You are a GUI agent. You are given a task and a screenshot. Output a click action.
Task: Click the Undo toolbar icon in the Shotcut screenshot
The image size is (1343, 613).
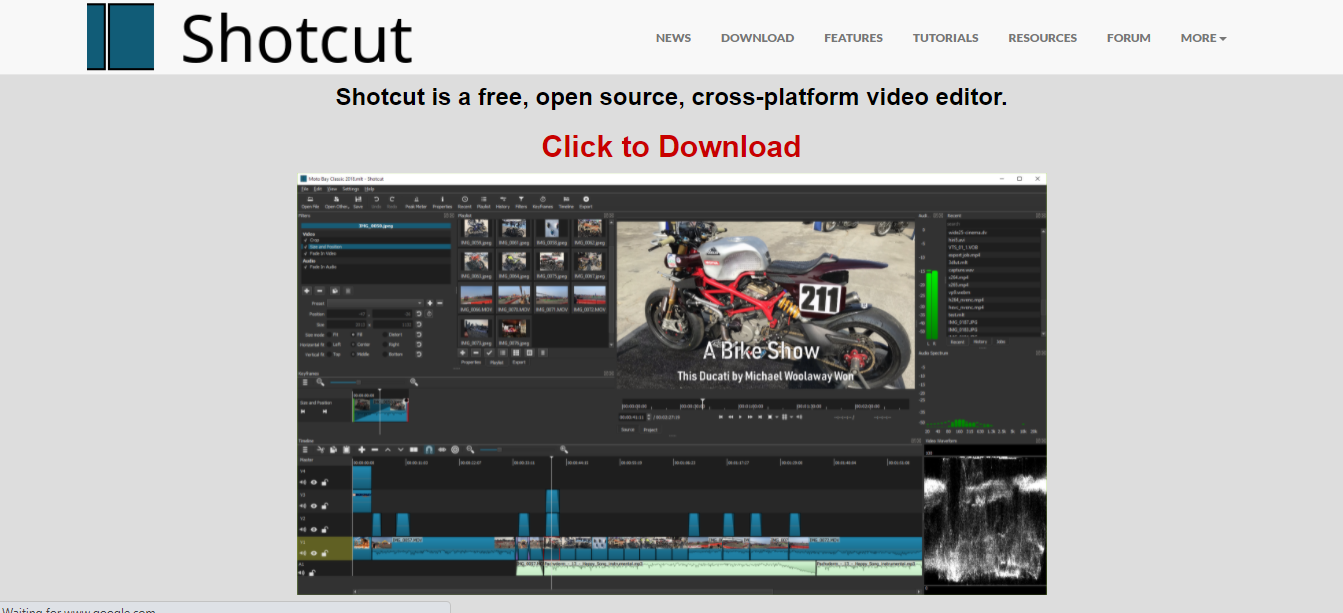[x=376, y=202]
